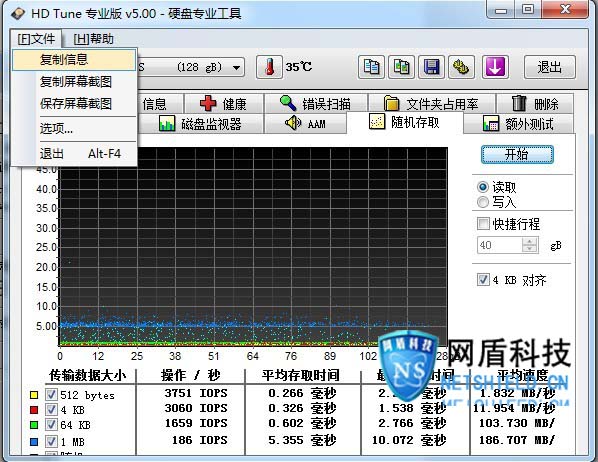Image resolution: width=598 pixels, height=462 pixels.
Task: Switch to the 错误扫描 tab
Action: 316,103
